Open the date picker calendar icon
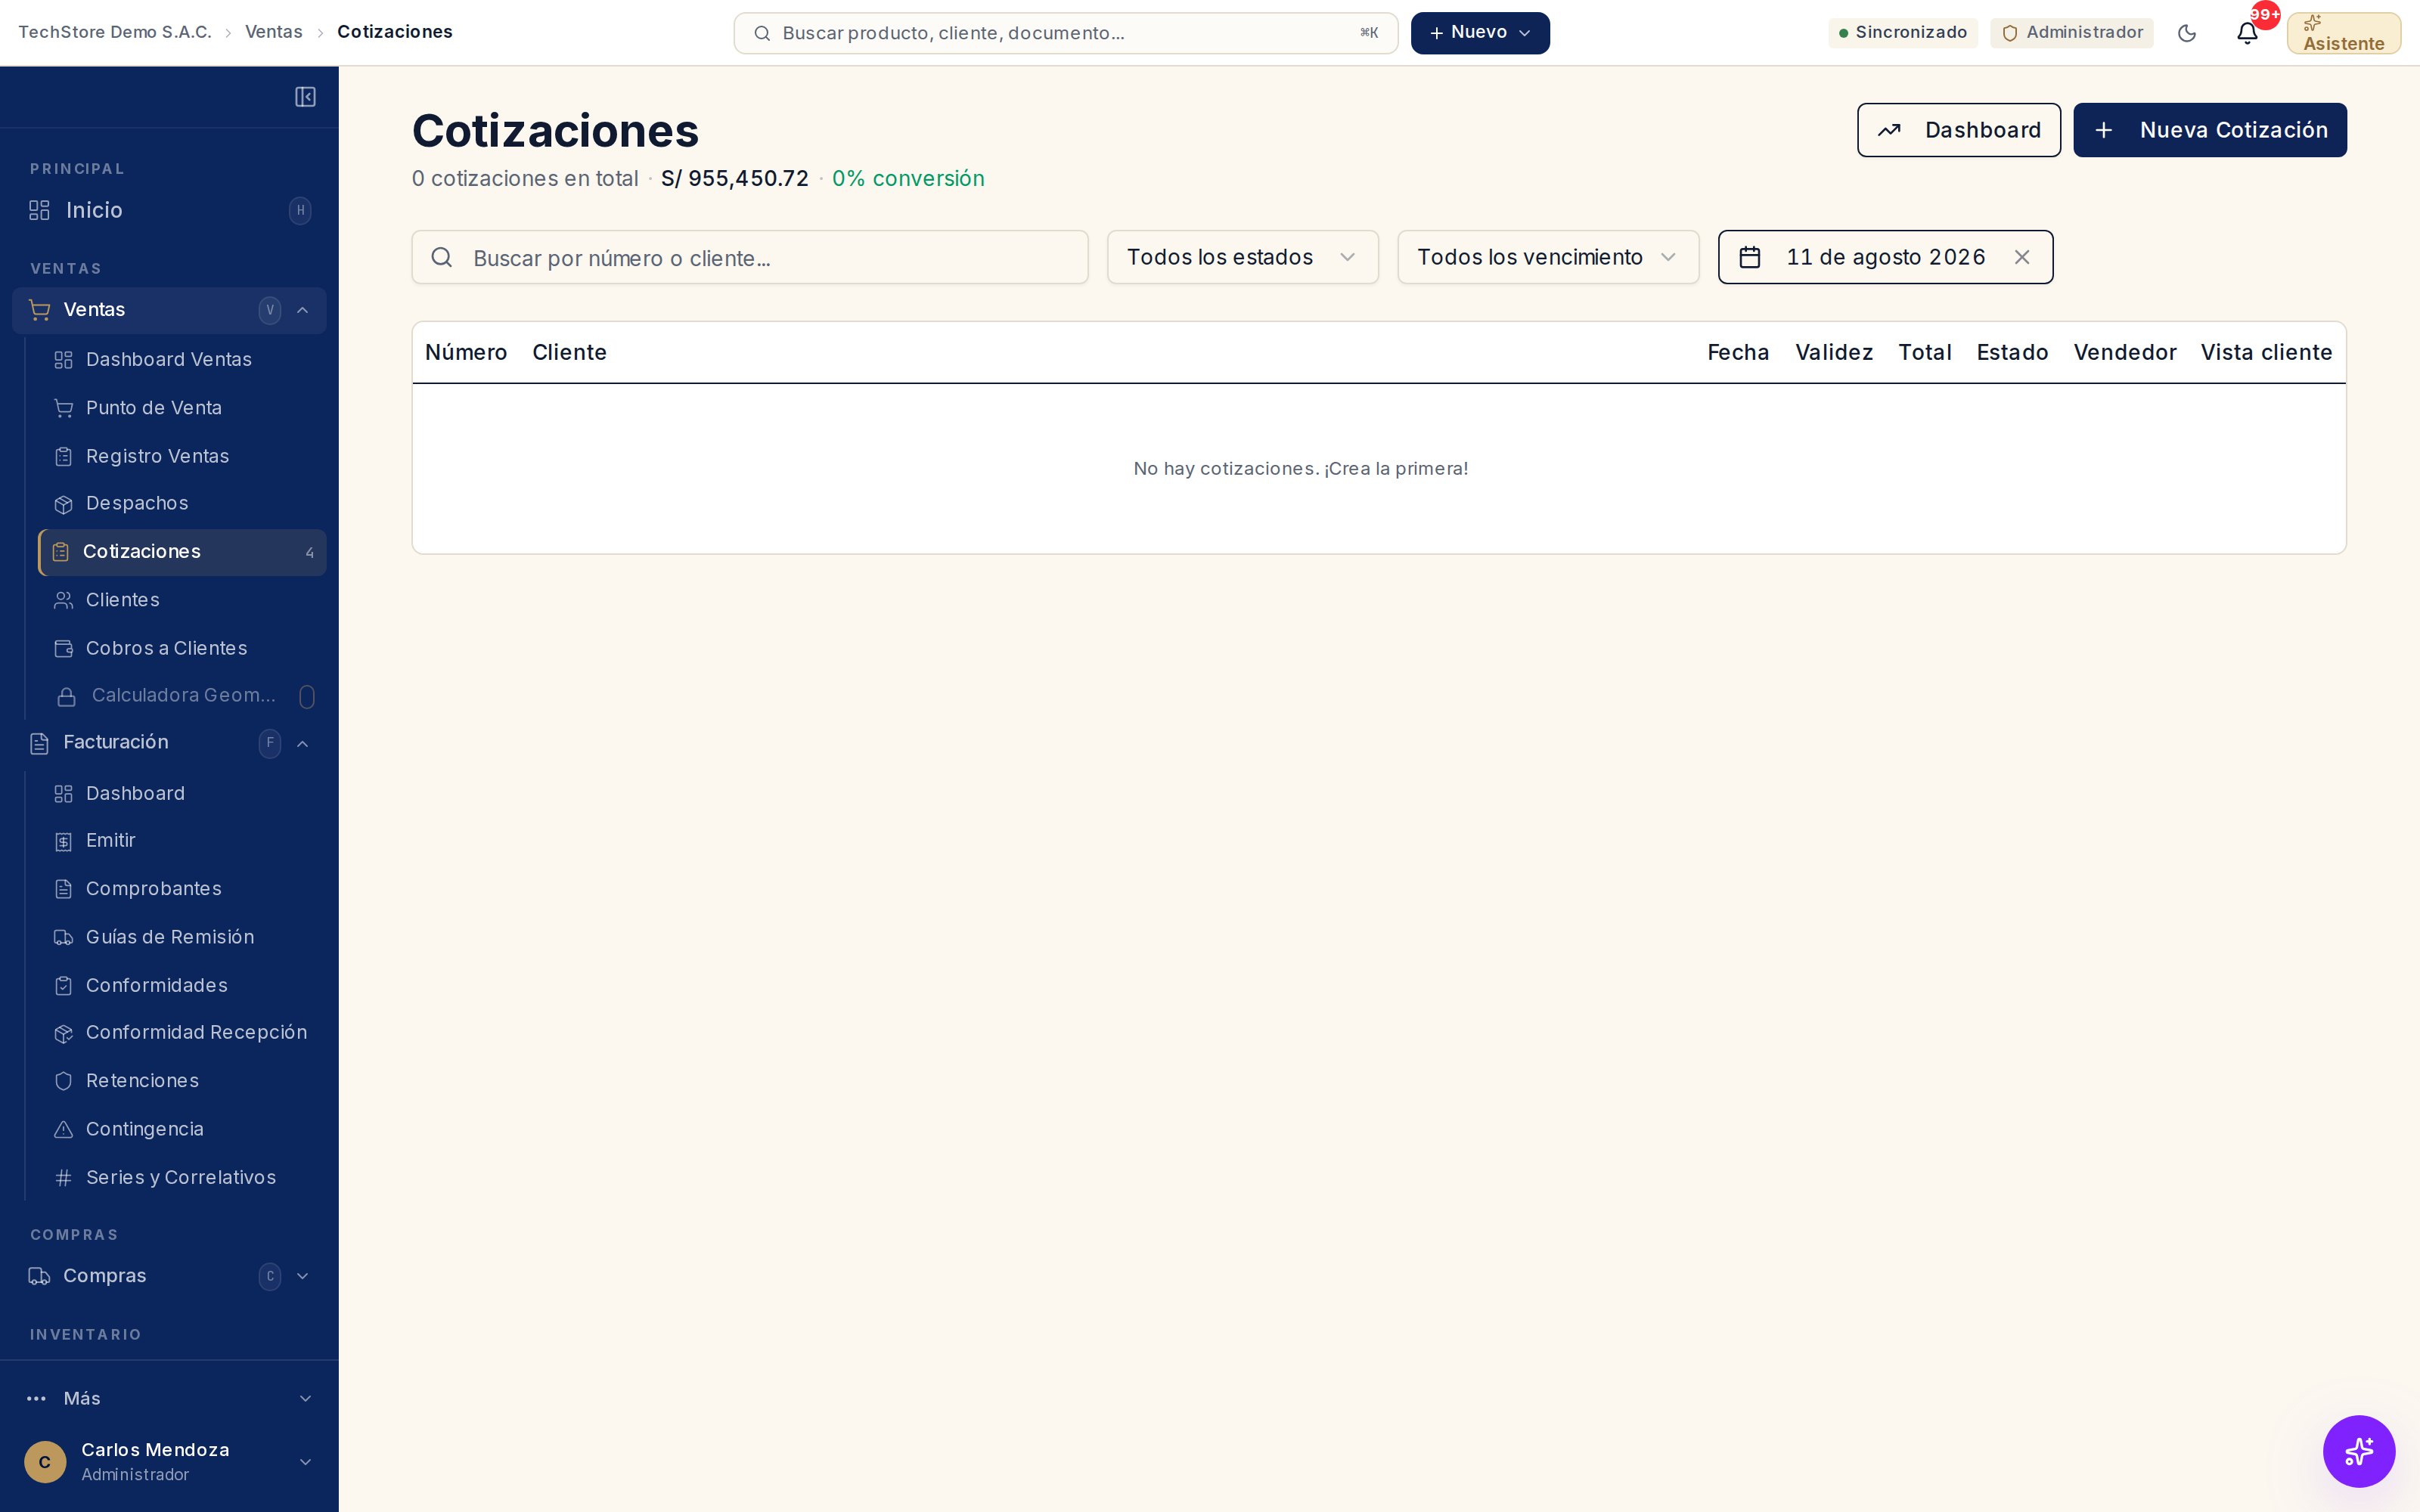2420x1512 pixels. coord(1750,258)
